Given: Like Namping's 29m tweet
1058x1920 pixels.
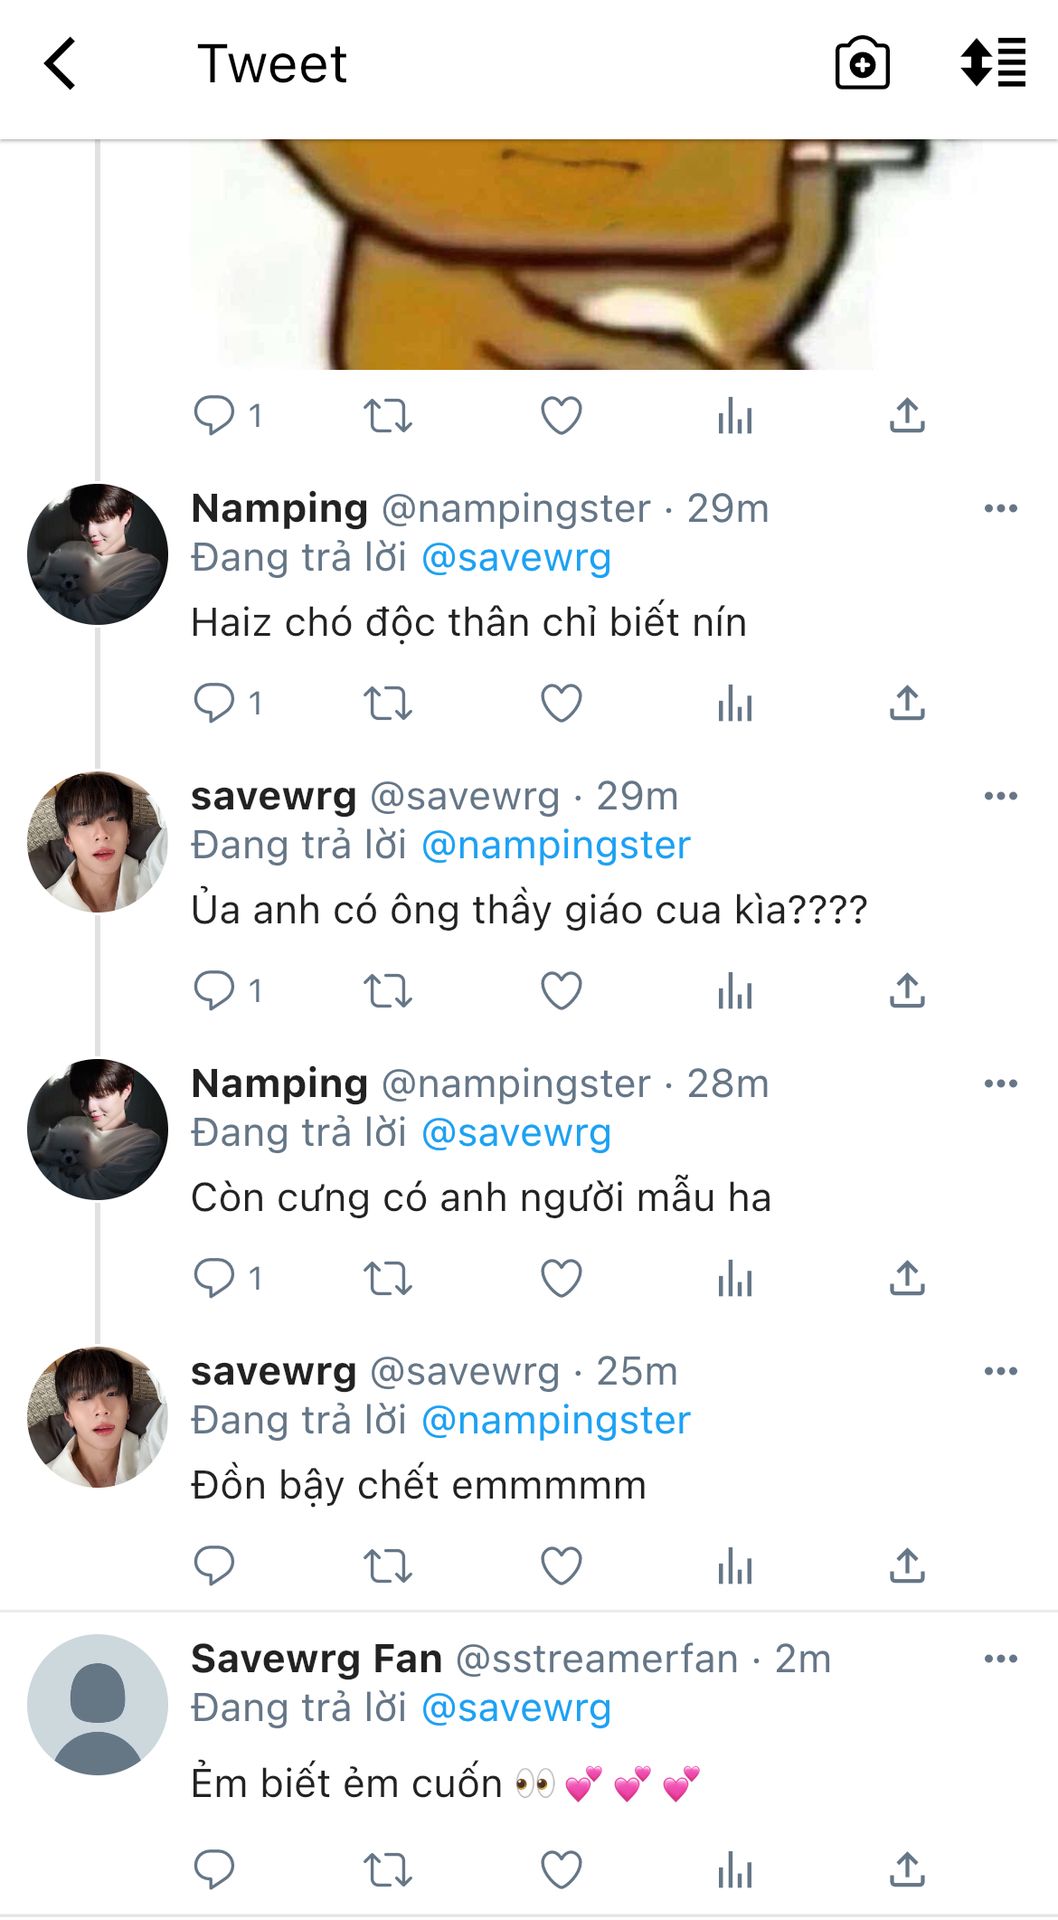Looking at the screenshot, I should pyautogui.click(x=561, y=703).
